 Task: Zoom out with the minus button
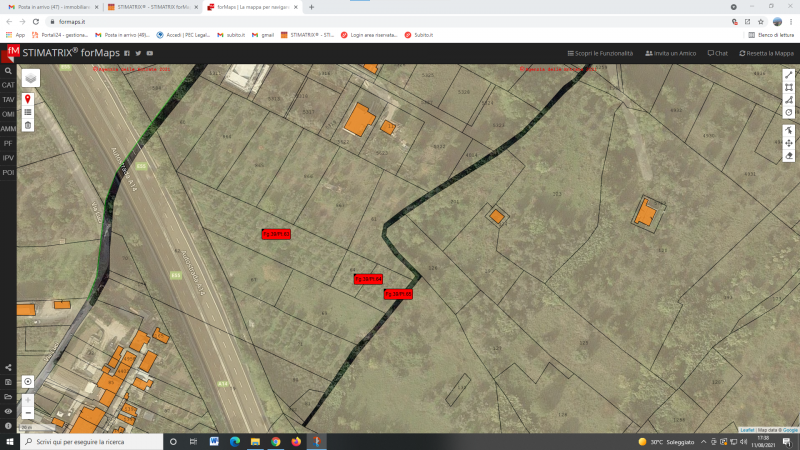point(28,412)
